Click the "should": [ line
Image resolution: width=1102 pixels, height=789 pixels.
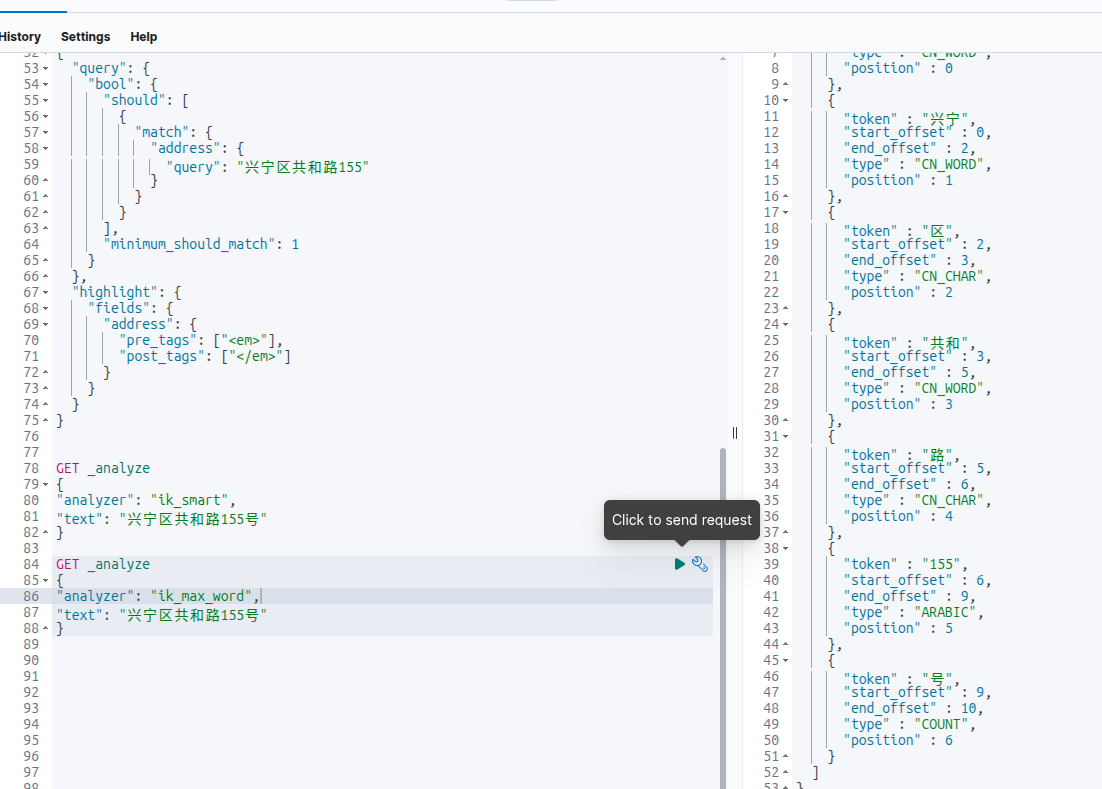(146, 100)
